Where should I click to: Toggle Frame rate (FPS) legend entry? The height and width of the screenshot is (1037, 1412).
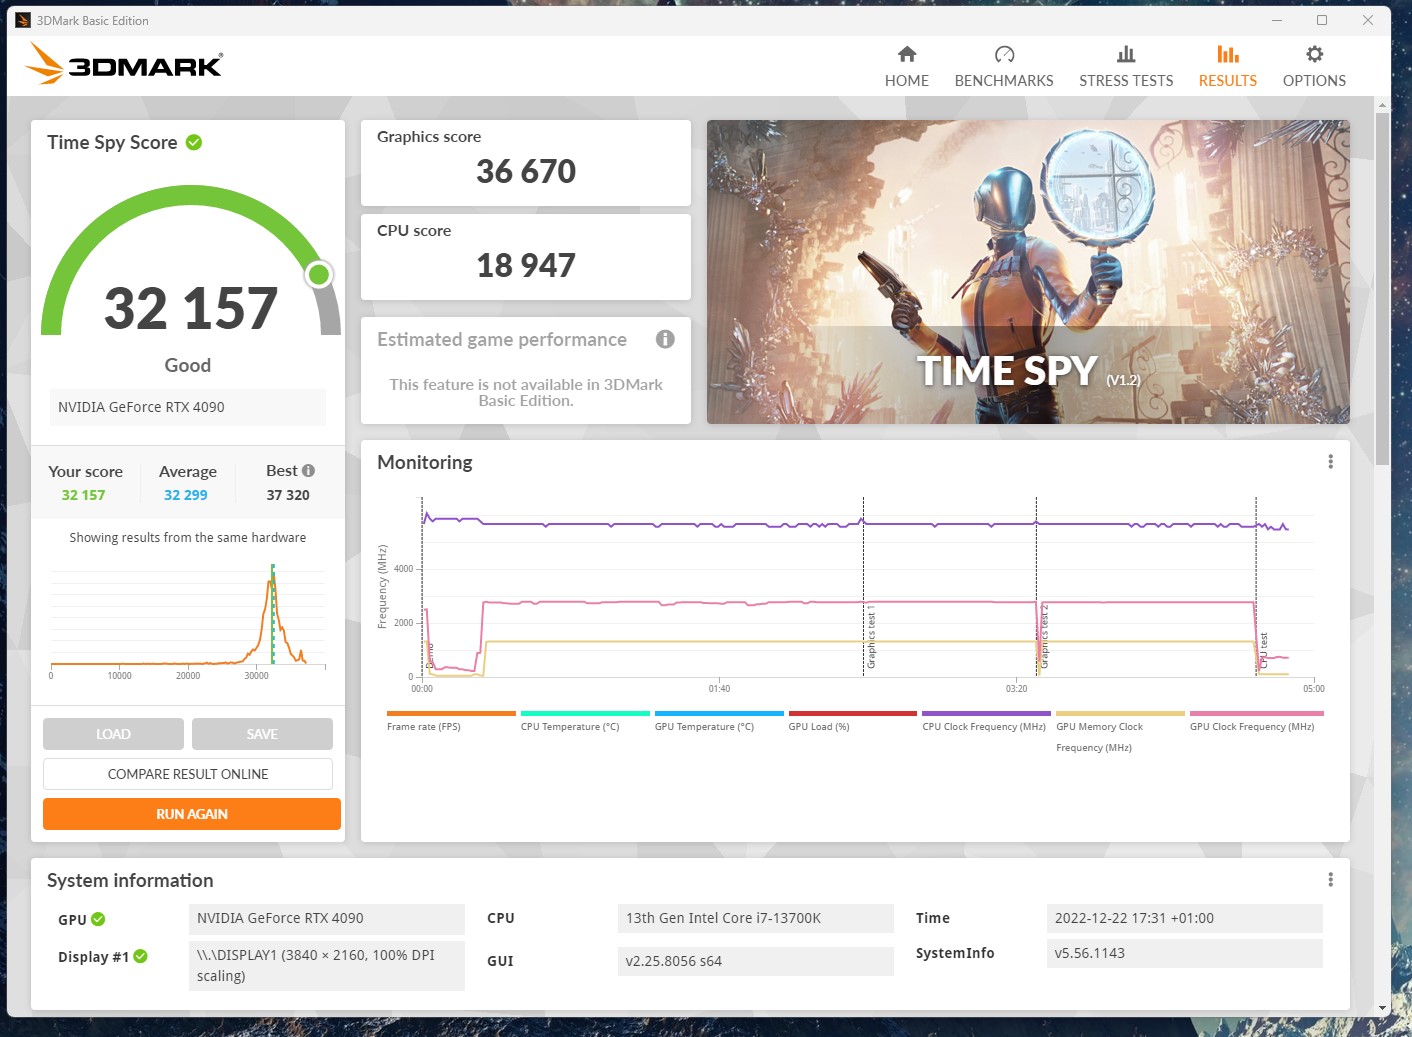point(450,721)
